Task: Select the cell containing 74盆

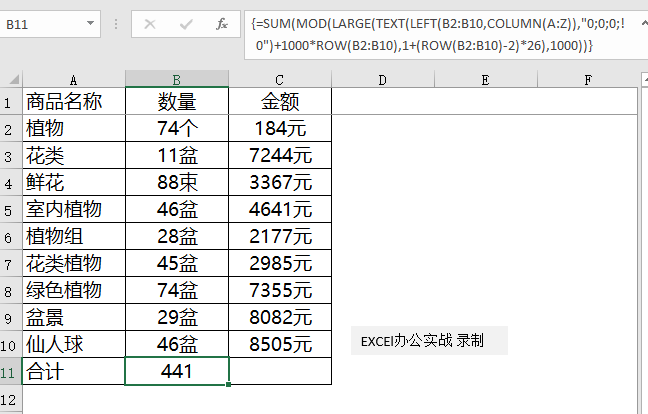Action: pos(177,290)
